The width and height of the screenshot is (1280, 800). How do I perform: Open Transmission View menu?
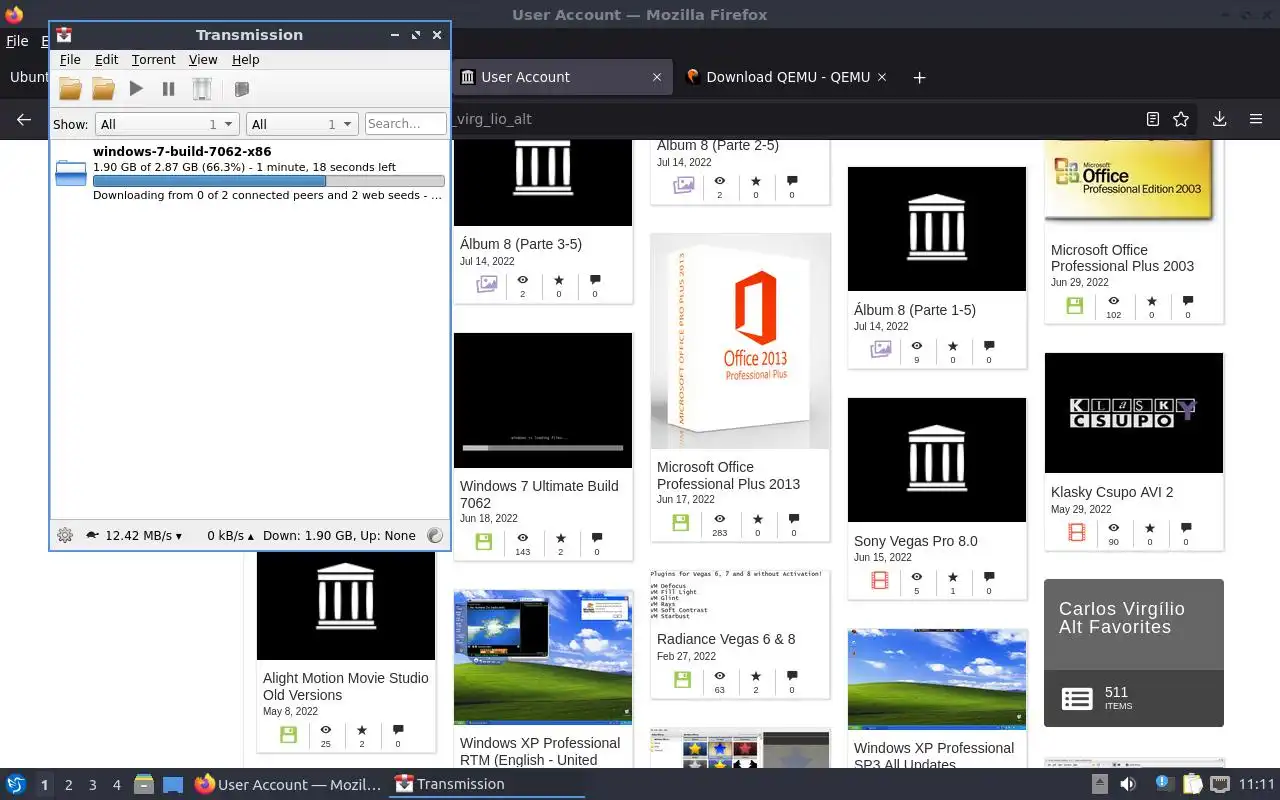click(203, 60)
